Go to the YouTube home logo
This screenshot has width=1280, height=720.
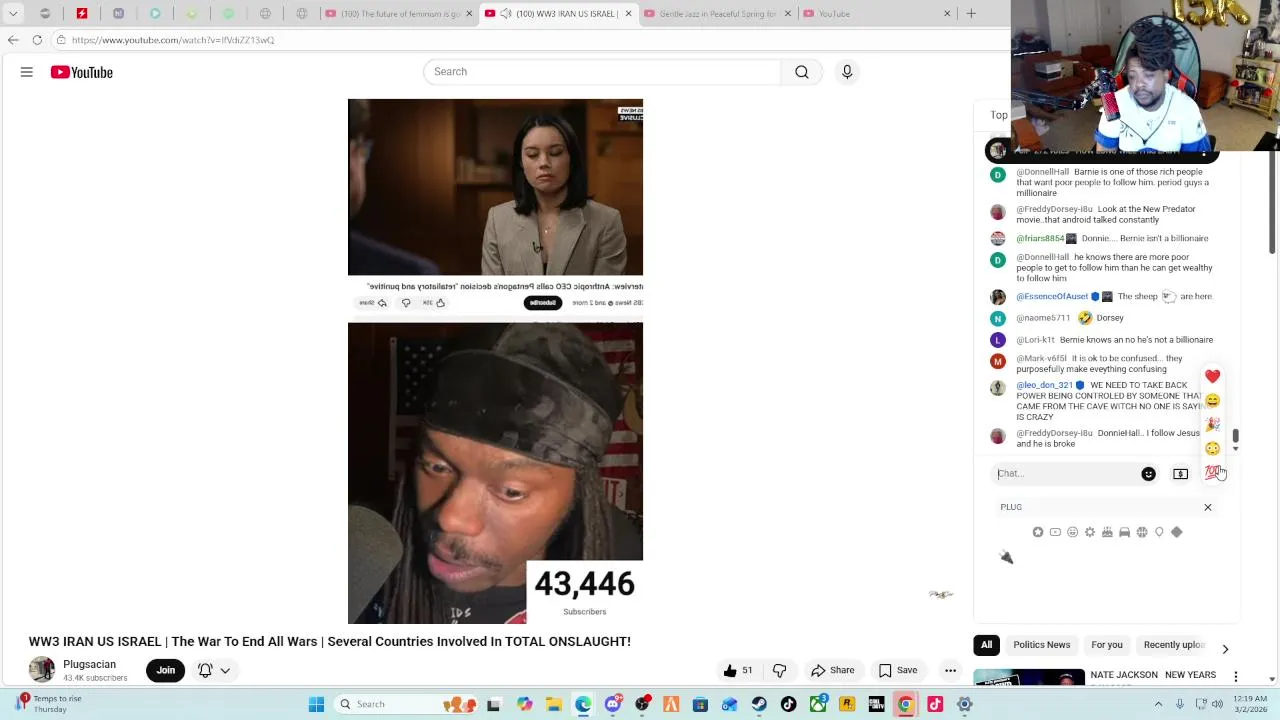tap(82, 72)
